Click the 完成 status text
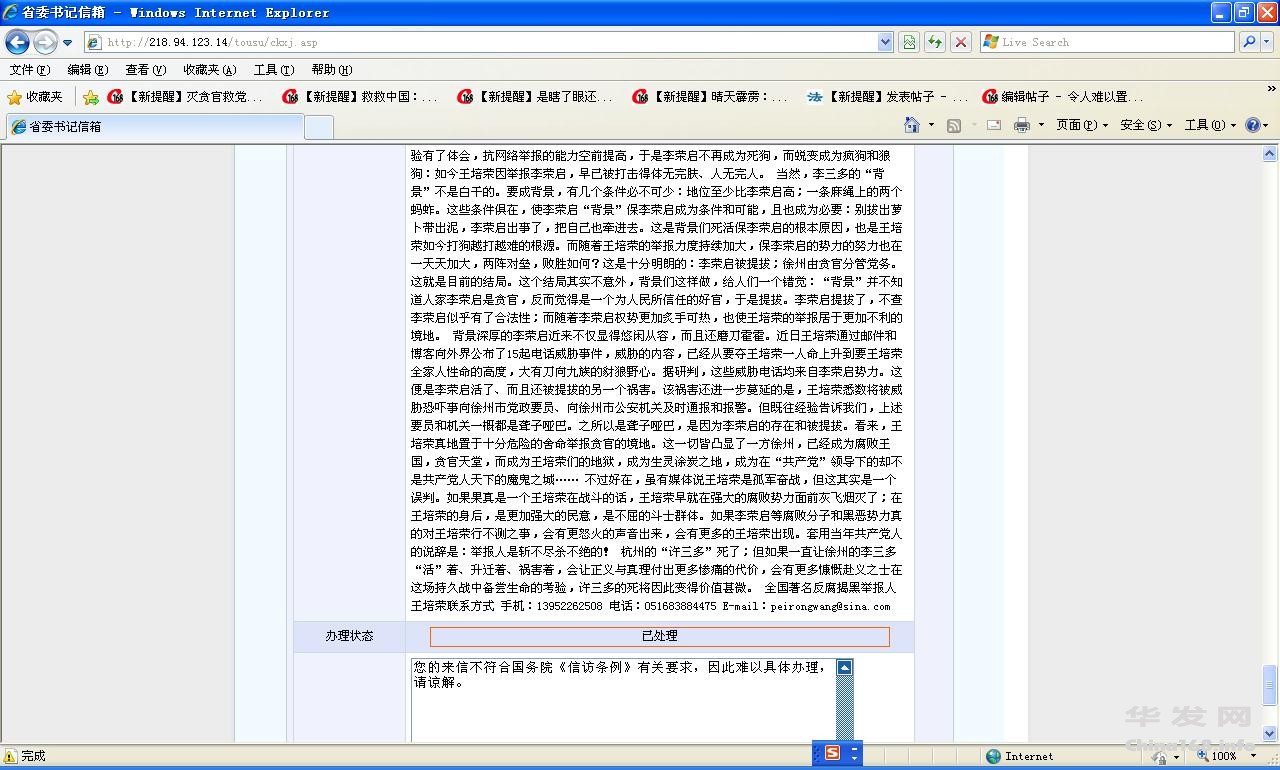1280x770 pixels. (33, 756)
